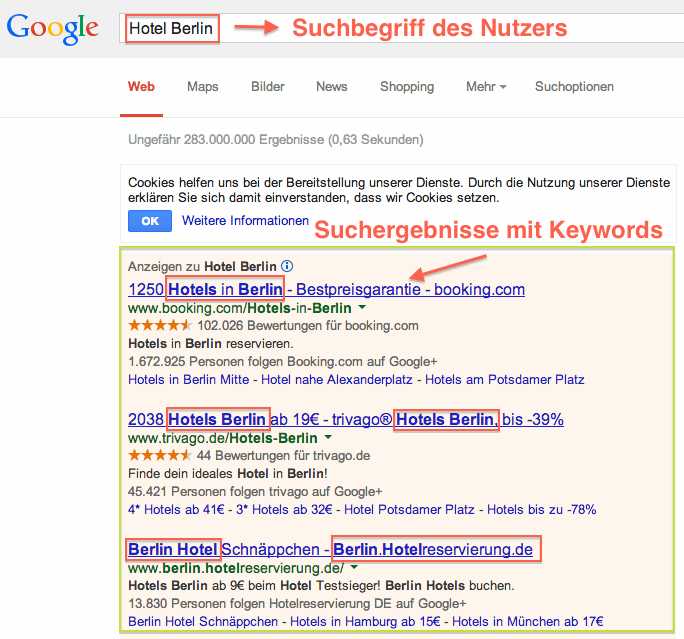Switch to the Maps tab
The image size is (684, 639).
(x=202, y=86)
